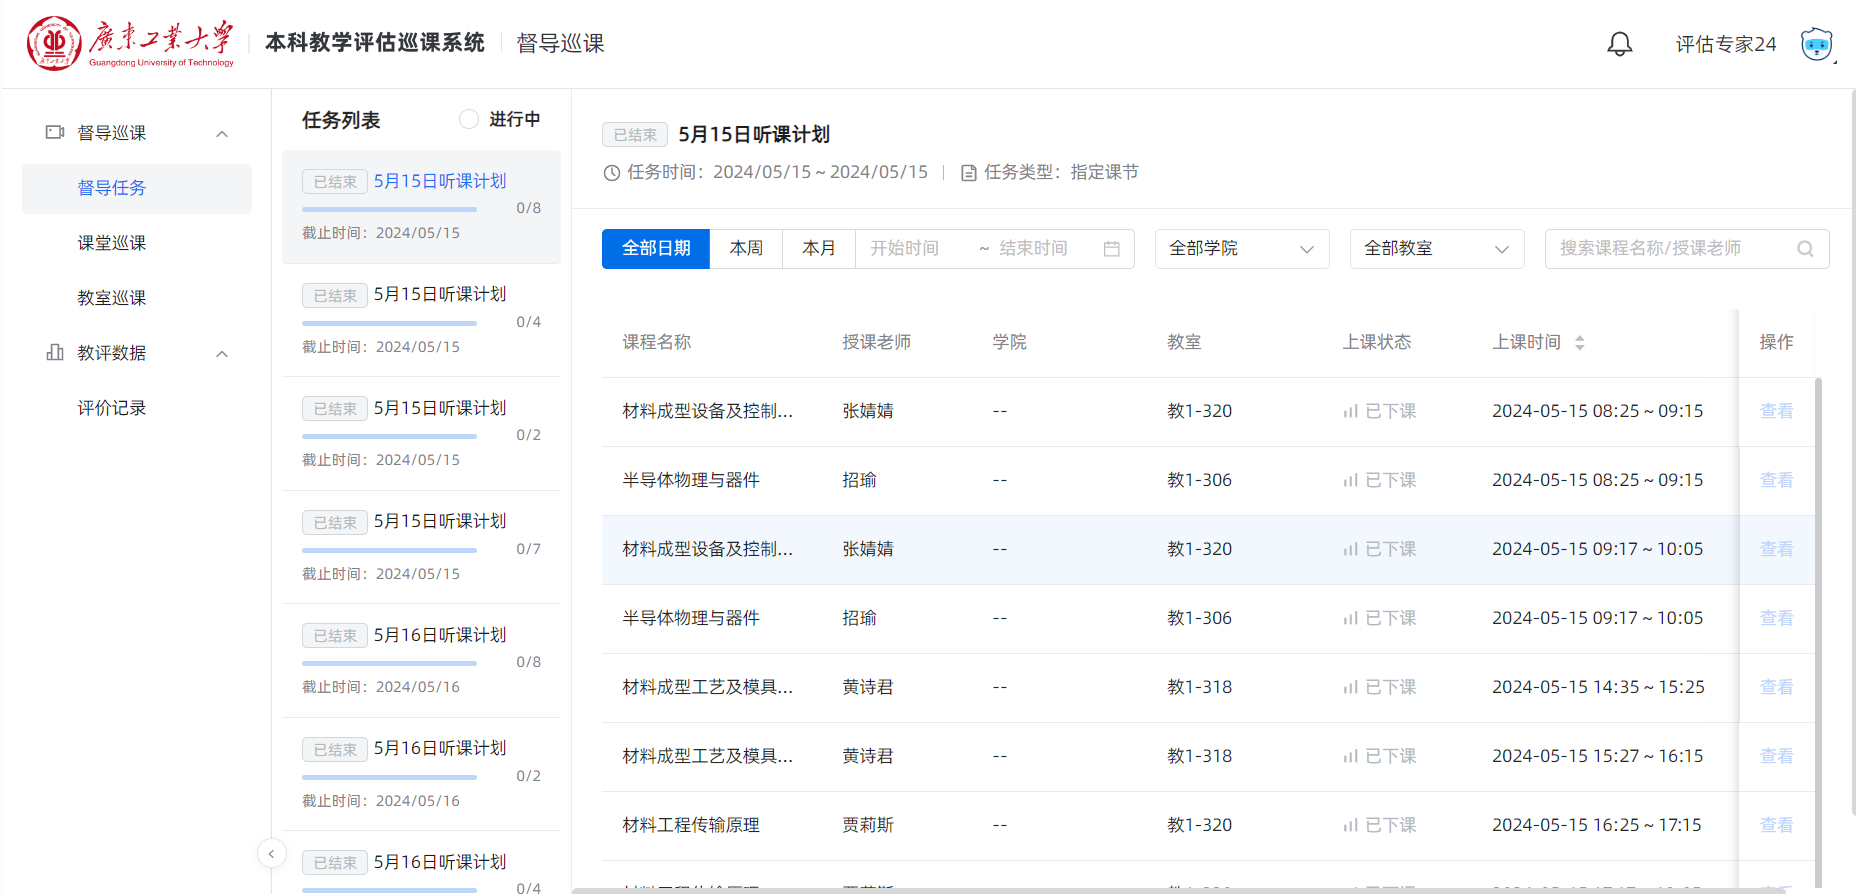Click 查看 for 半导体物理与器件 08:25 class

click(x=1776, y=480)
